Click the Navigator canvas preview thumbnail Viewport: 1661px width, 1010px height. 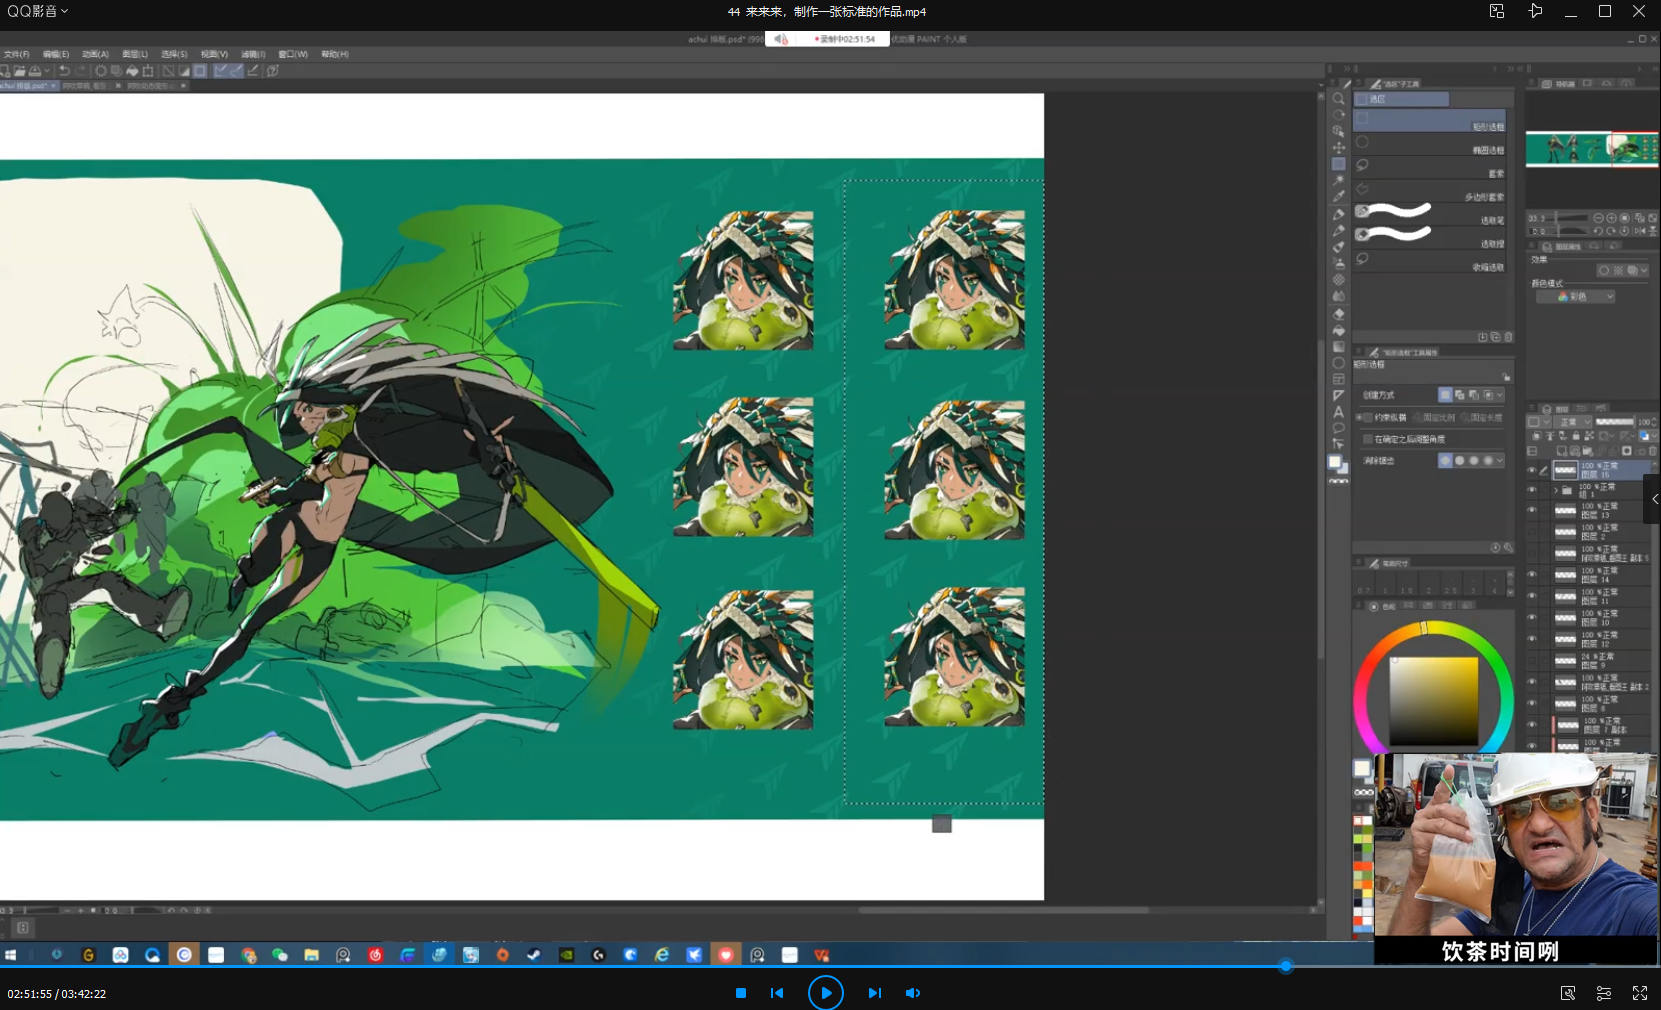[1591, 149]
